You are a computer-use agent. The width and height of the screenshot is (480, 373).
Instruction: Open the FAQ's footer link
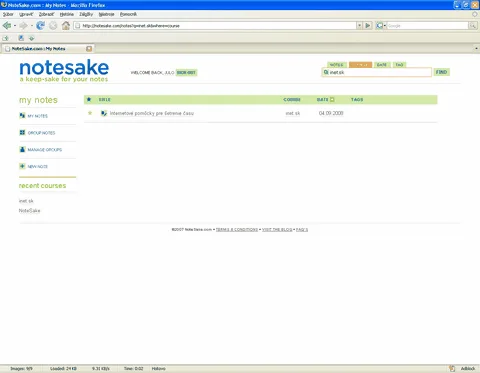pyautogui.click(x=302, y=229)
